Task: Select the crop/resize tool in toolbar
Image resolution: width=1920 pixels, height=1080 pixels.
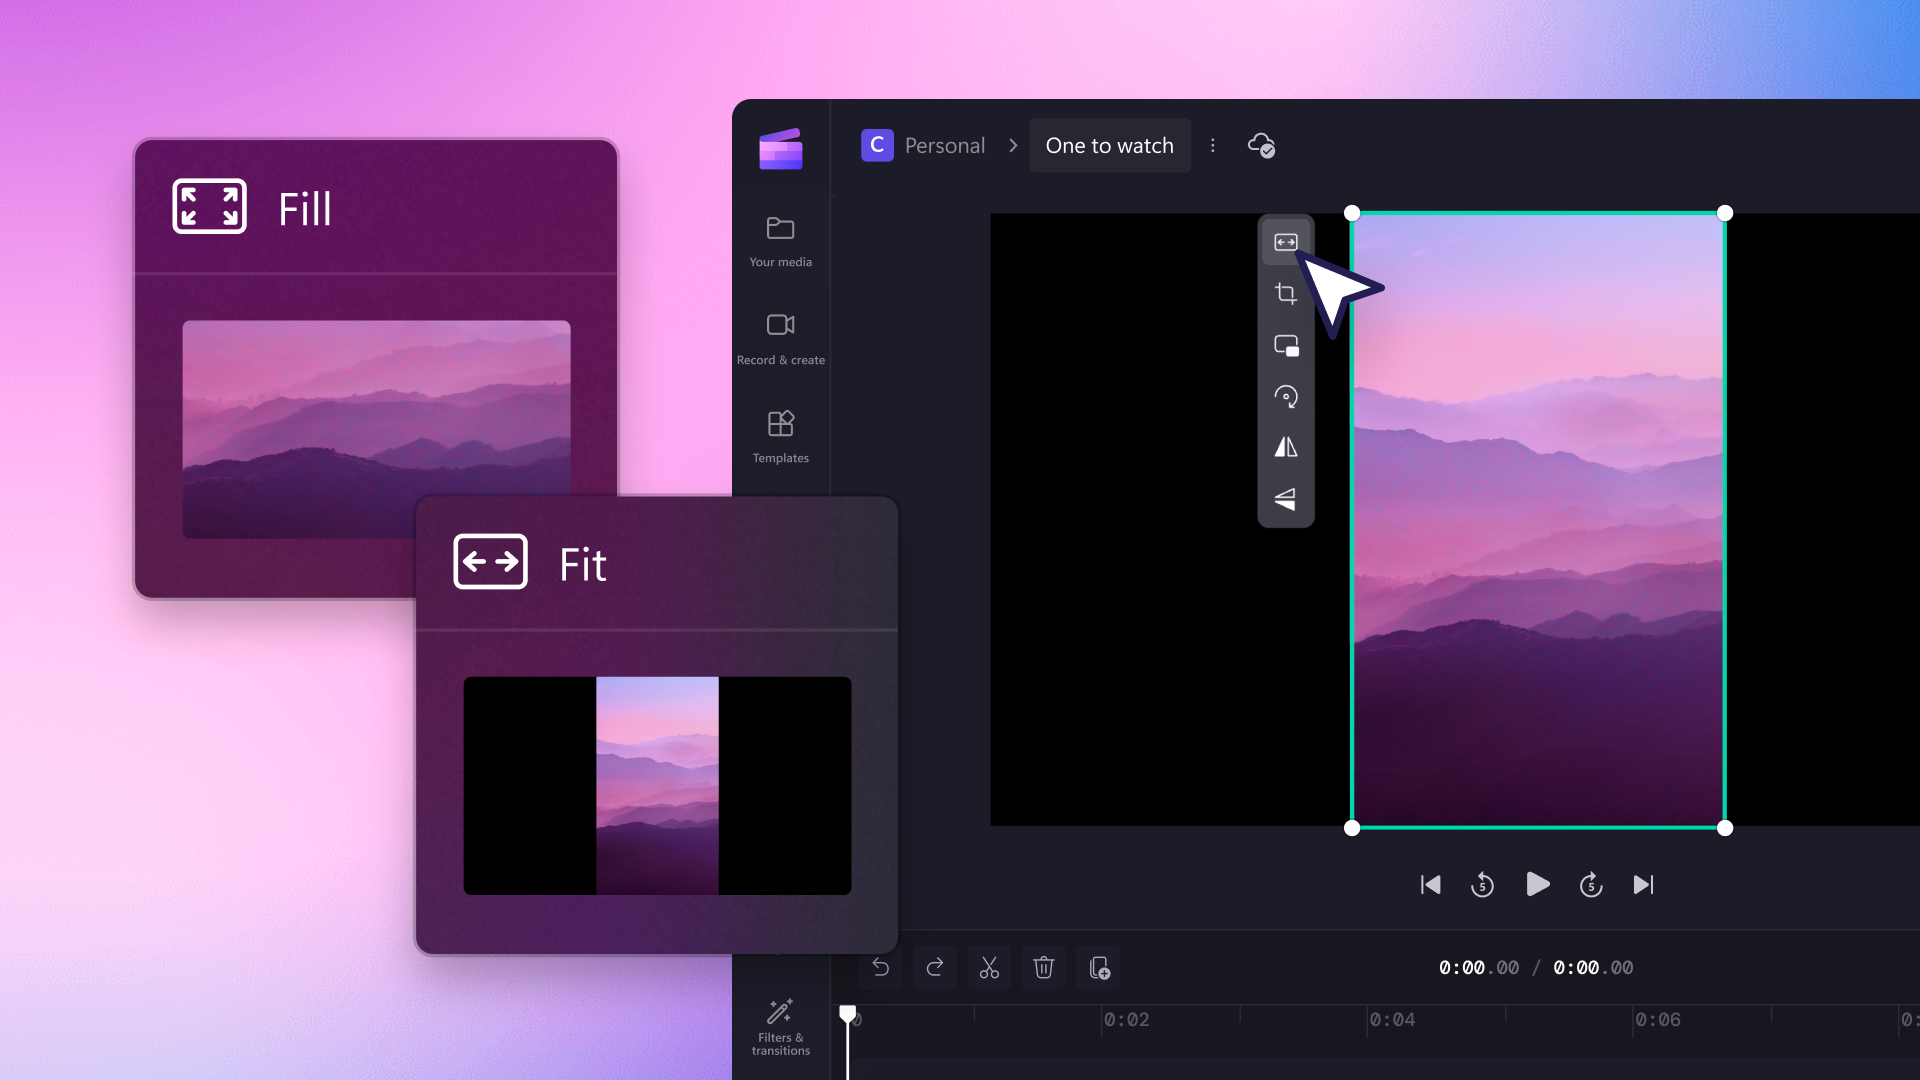Action: 1284,293
